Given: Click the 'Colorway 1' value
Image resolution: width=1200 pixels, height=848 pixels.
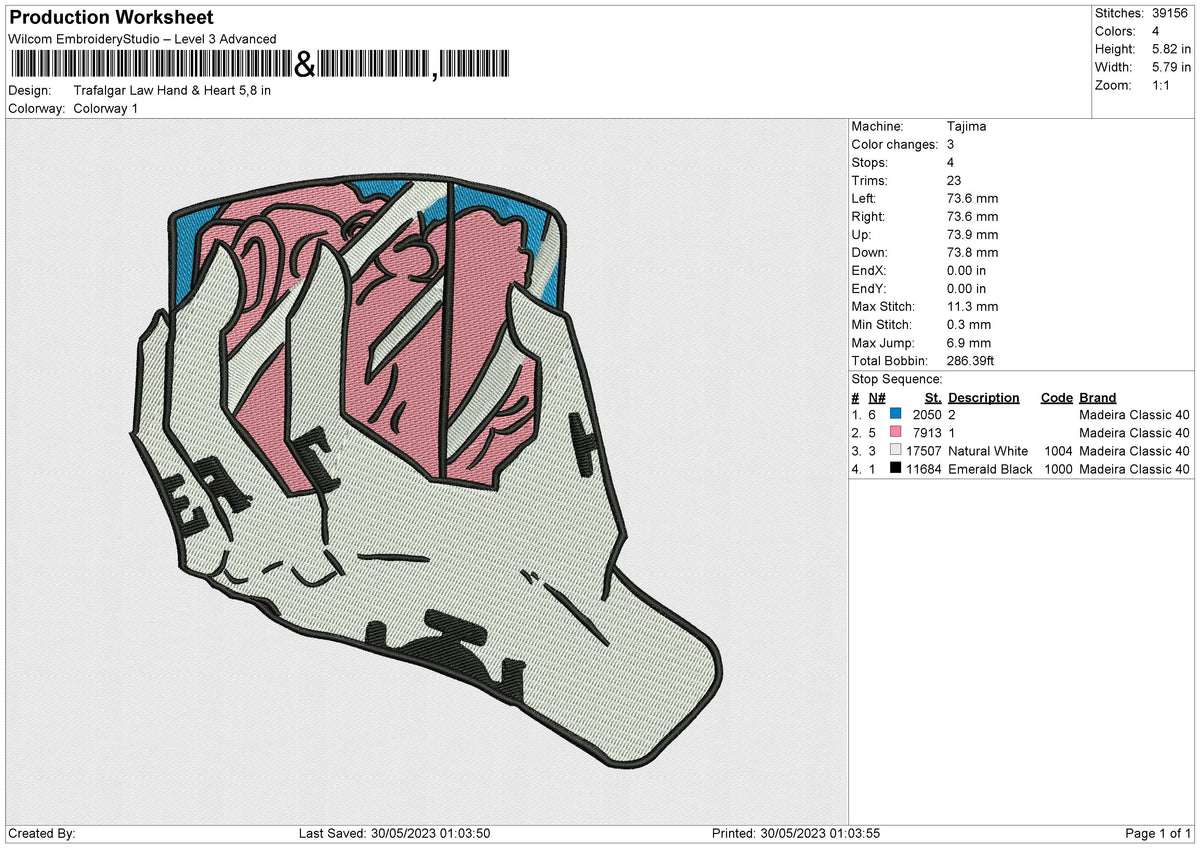Looking at the screenshot, I should pyautogui.click(x=106, y=108).
